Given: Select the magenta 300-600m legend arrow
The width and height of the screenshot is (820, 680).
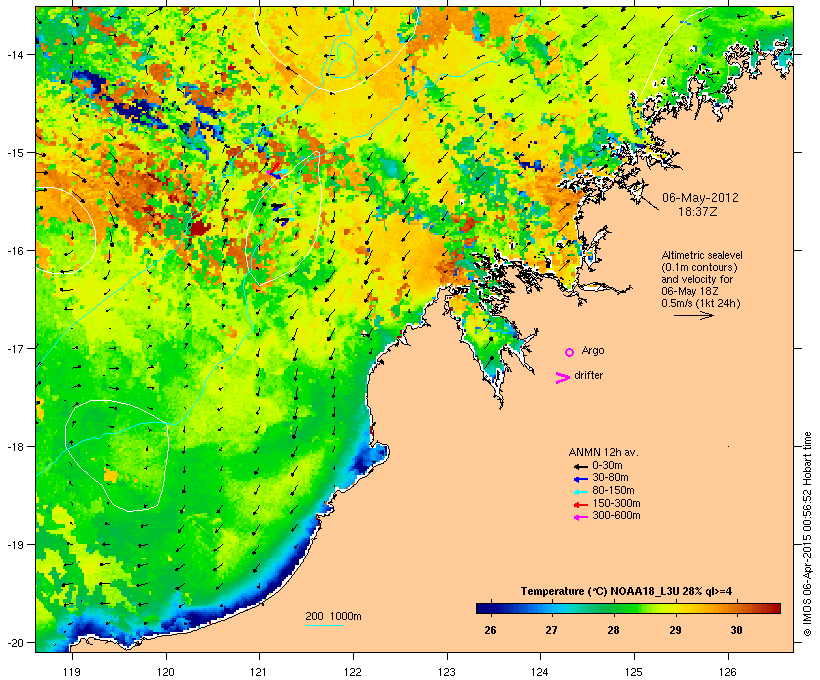Looking at the screenshot, I should tap(581, 517).
